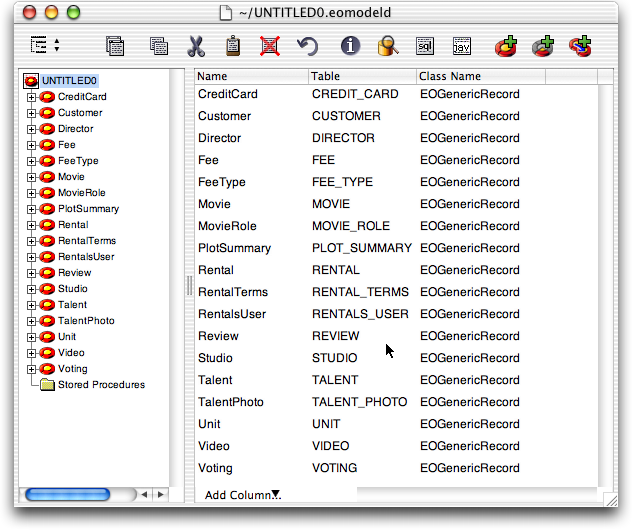The image size is (632, 530).
Task: Expand the PlotSummary entity in tree
Action: click(31, 209)
